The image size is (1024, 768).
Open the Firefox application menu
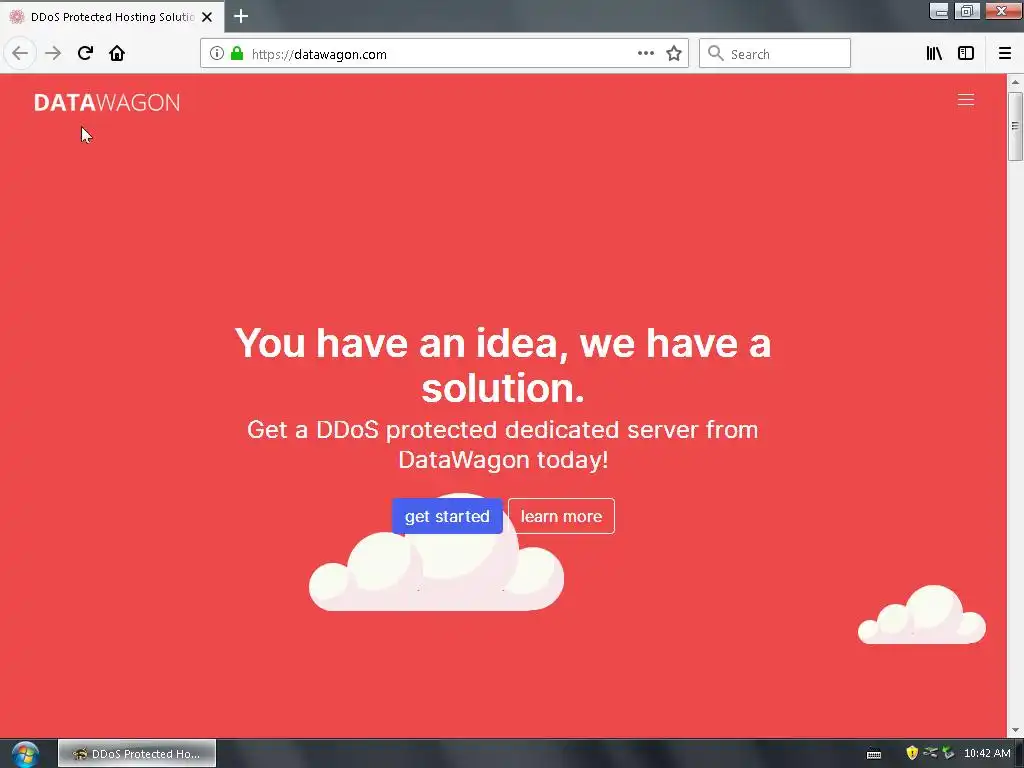1005,54
